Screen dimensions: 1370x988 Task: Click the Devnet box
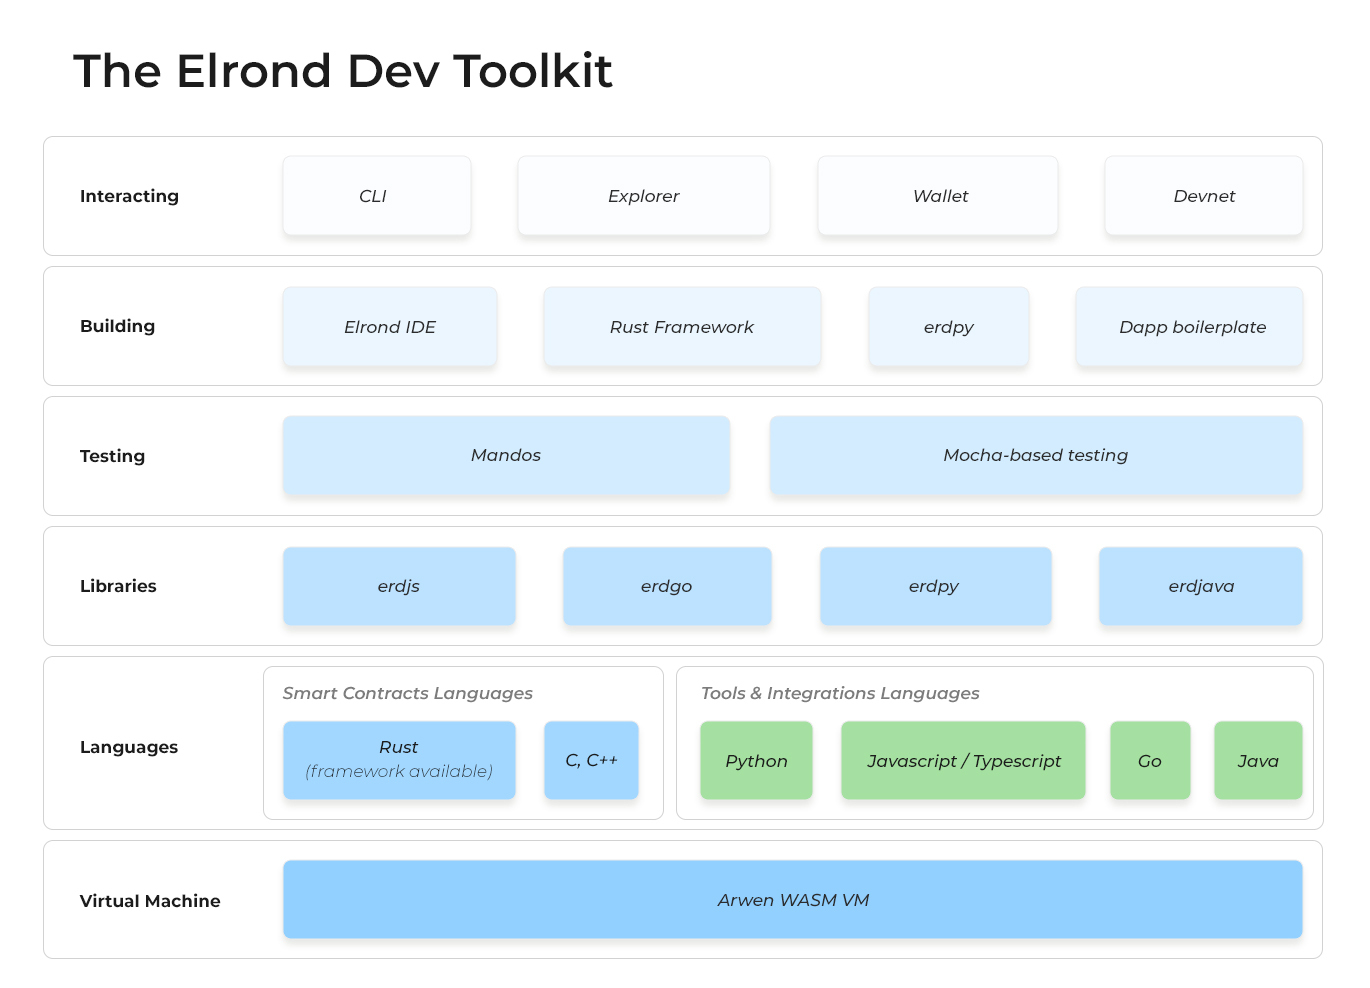point(1203,196)
